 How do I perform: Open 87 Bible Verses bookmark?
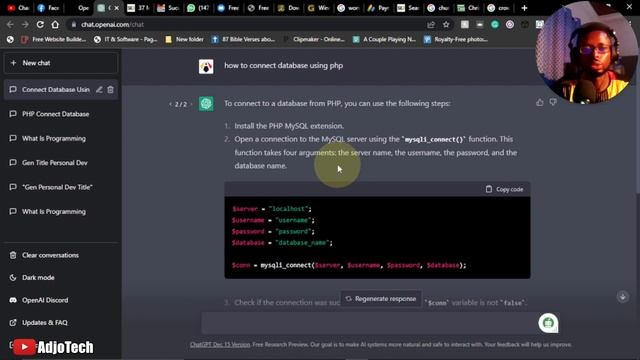coord(243,40)
